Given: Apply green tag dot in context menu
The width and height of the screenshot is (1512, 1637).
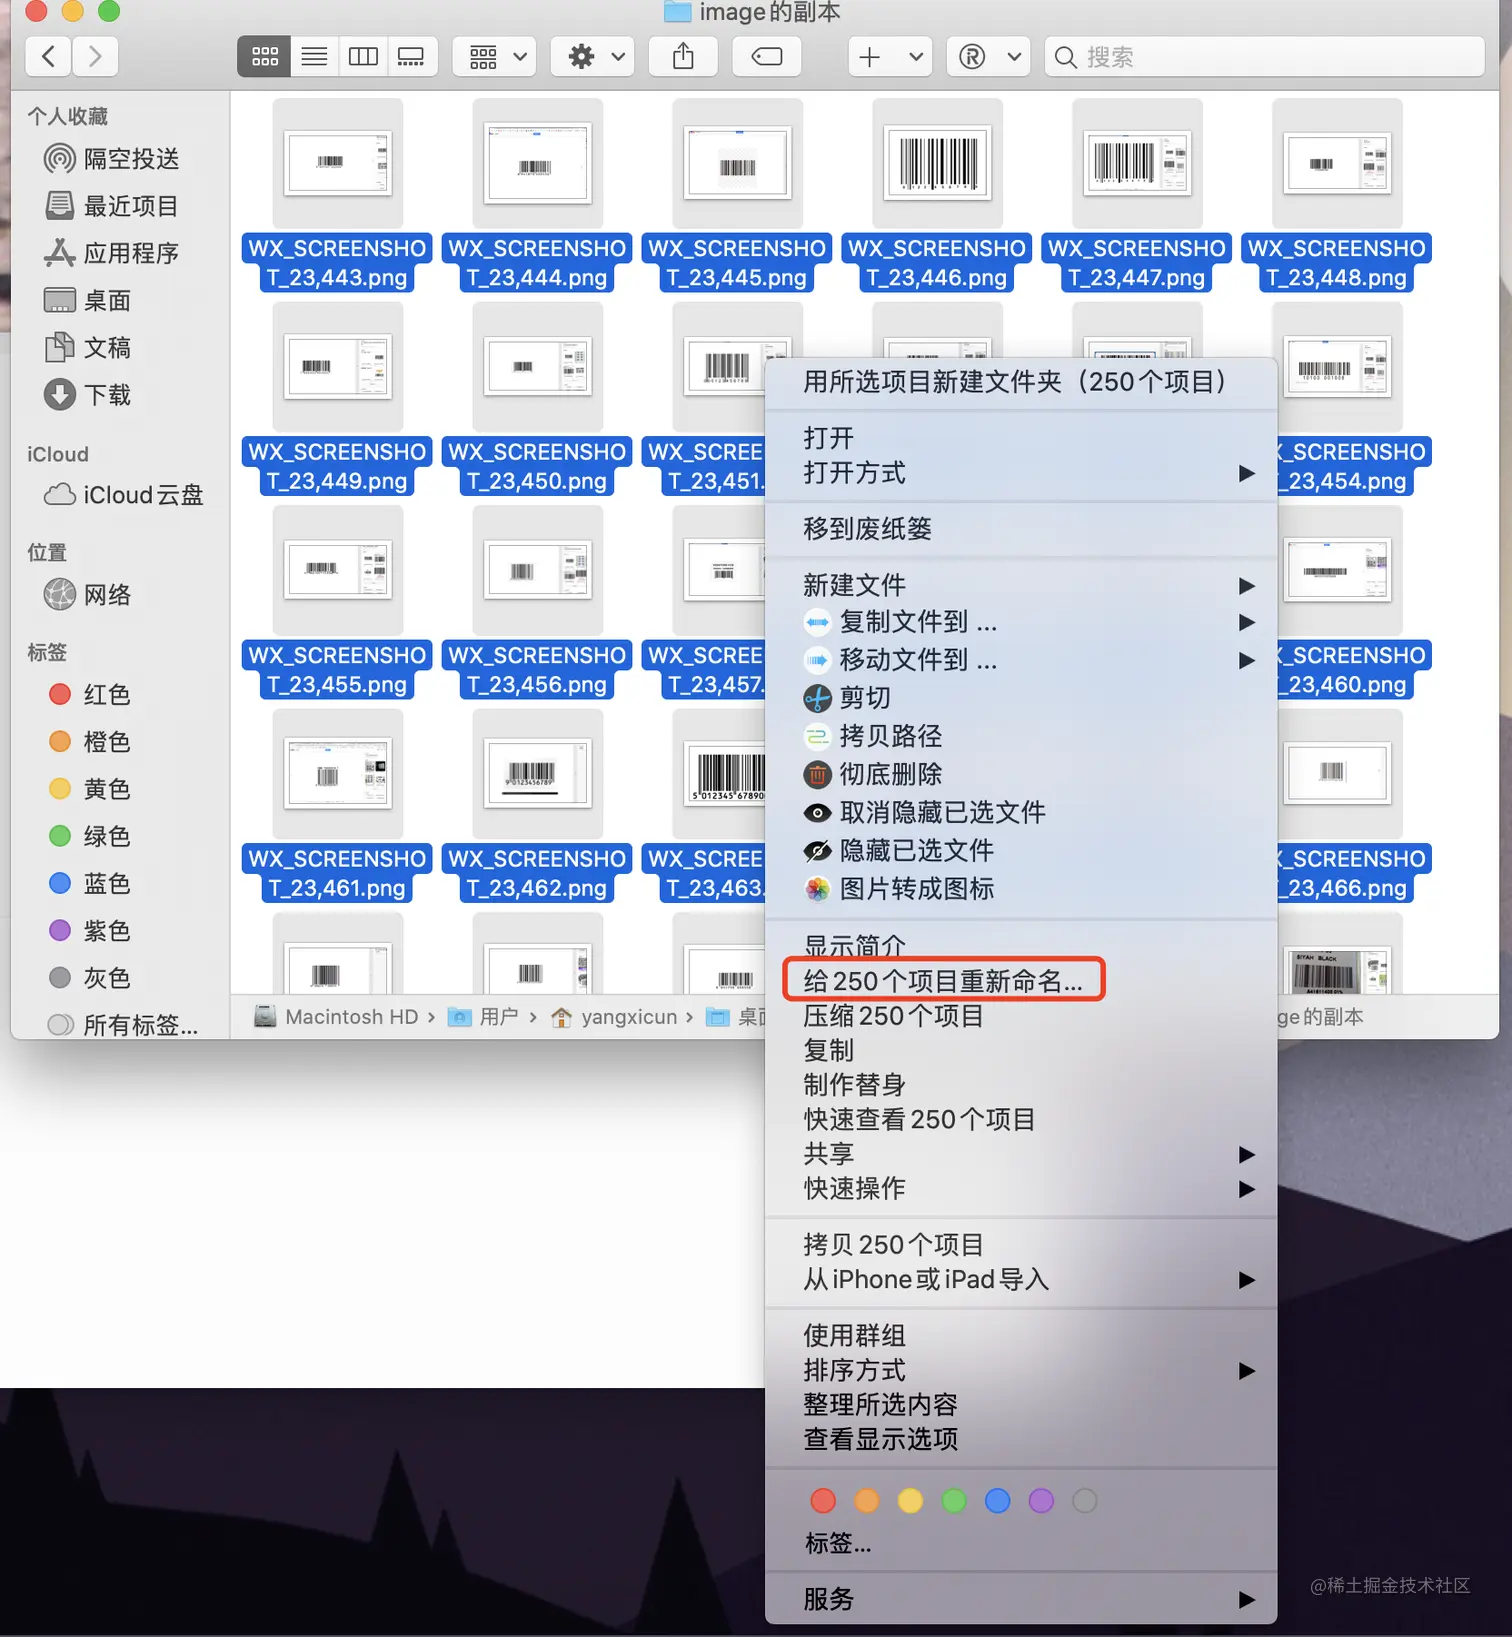Looking at the screenshot, I should point(954,1500).
